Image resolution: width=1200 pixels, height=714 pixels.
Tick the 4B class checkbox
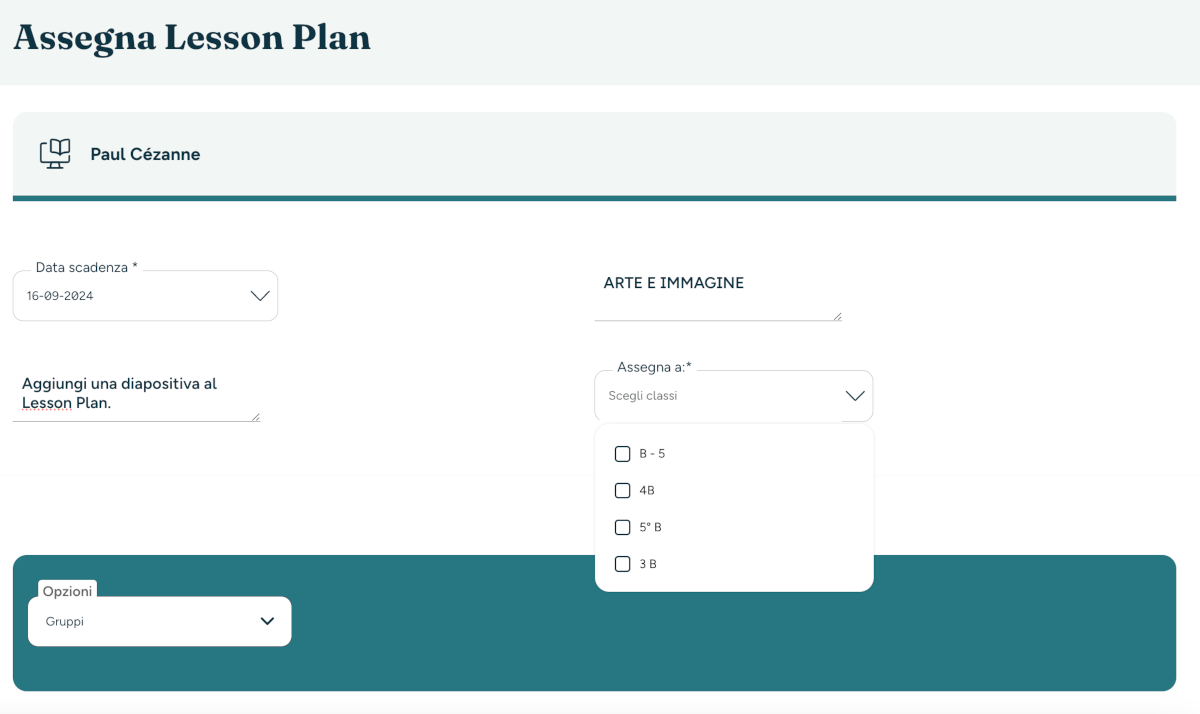tap(622, 491)
